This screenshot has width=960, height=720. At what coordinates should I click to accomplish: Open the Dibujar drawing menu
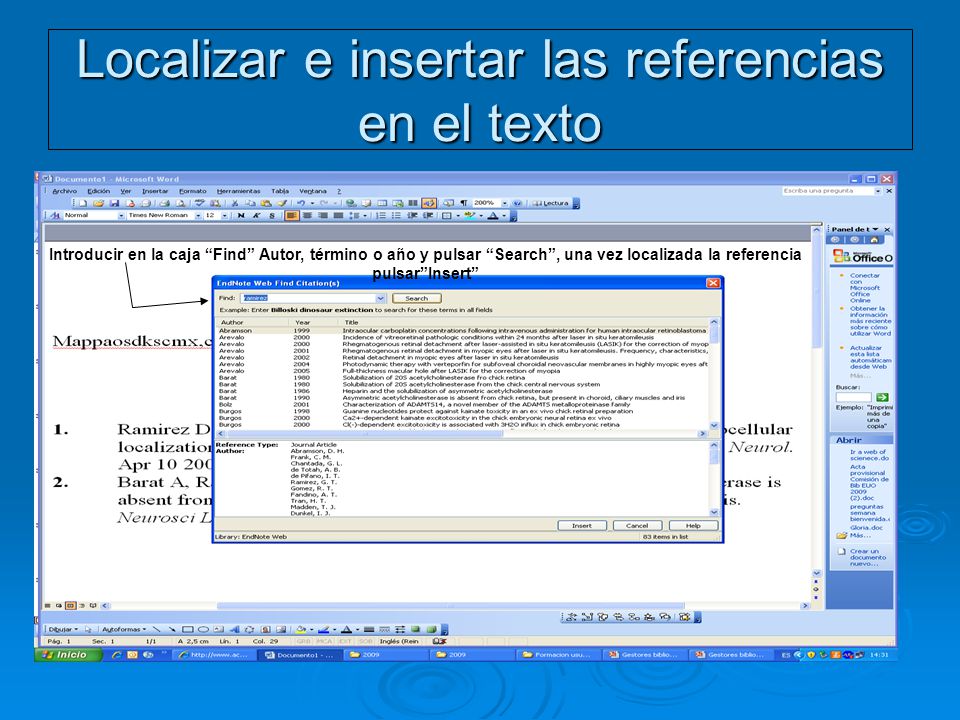pos(63,629)
